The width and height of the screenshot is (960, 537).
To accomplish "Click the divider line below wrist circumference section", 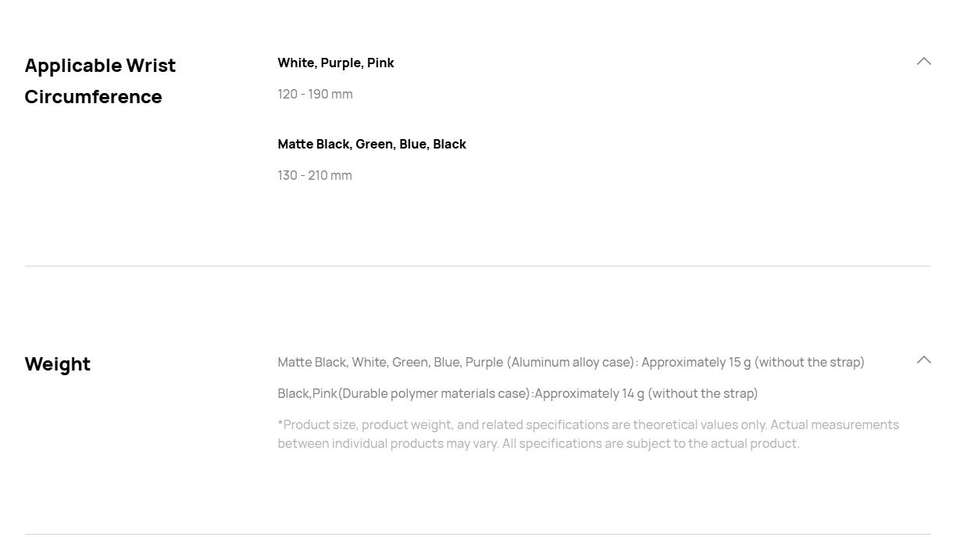I will click(477, 266).
